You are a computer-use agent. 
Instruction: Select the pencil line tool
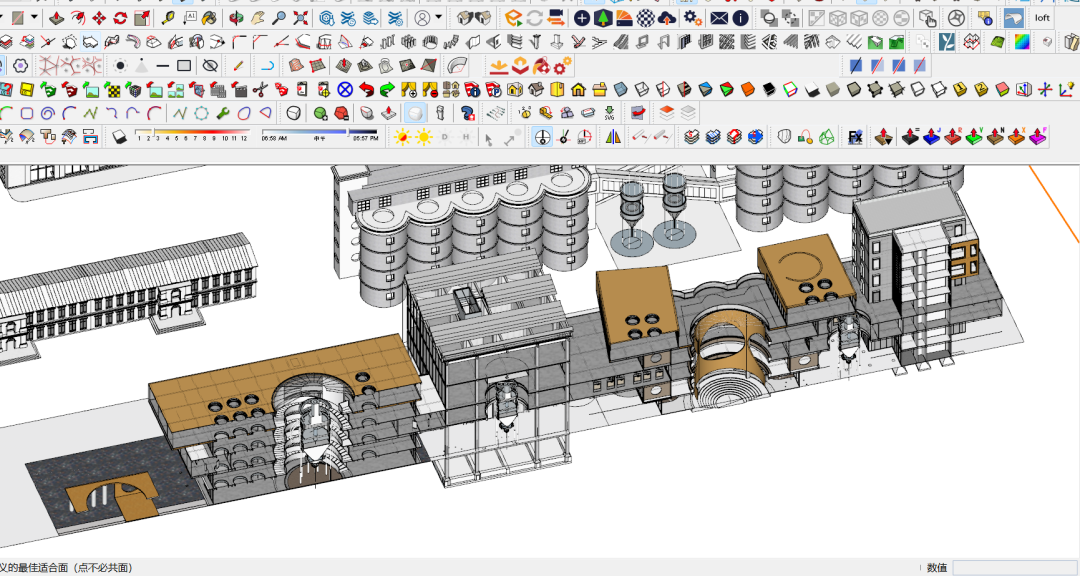pos(238,66)
